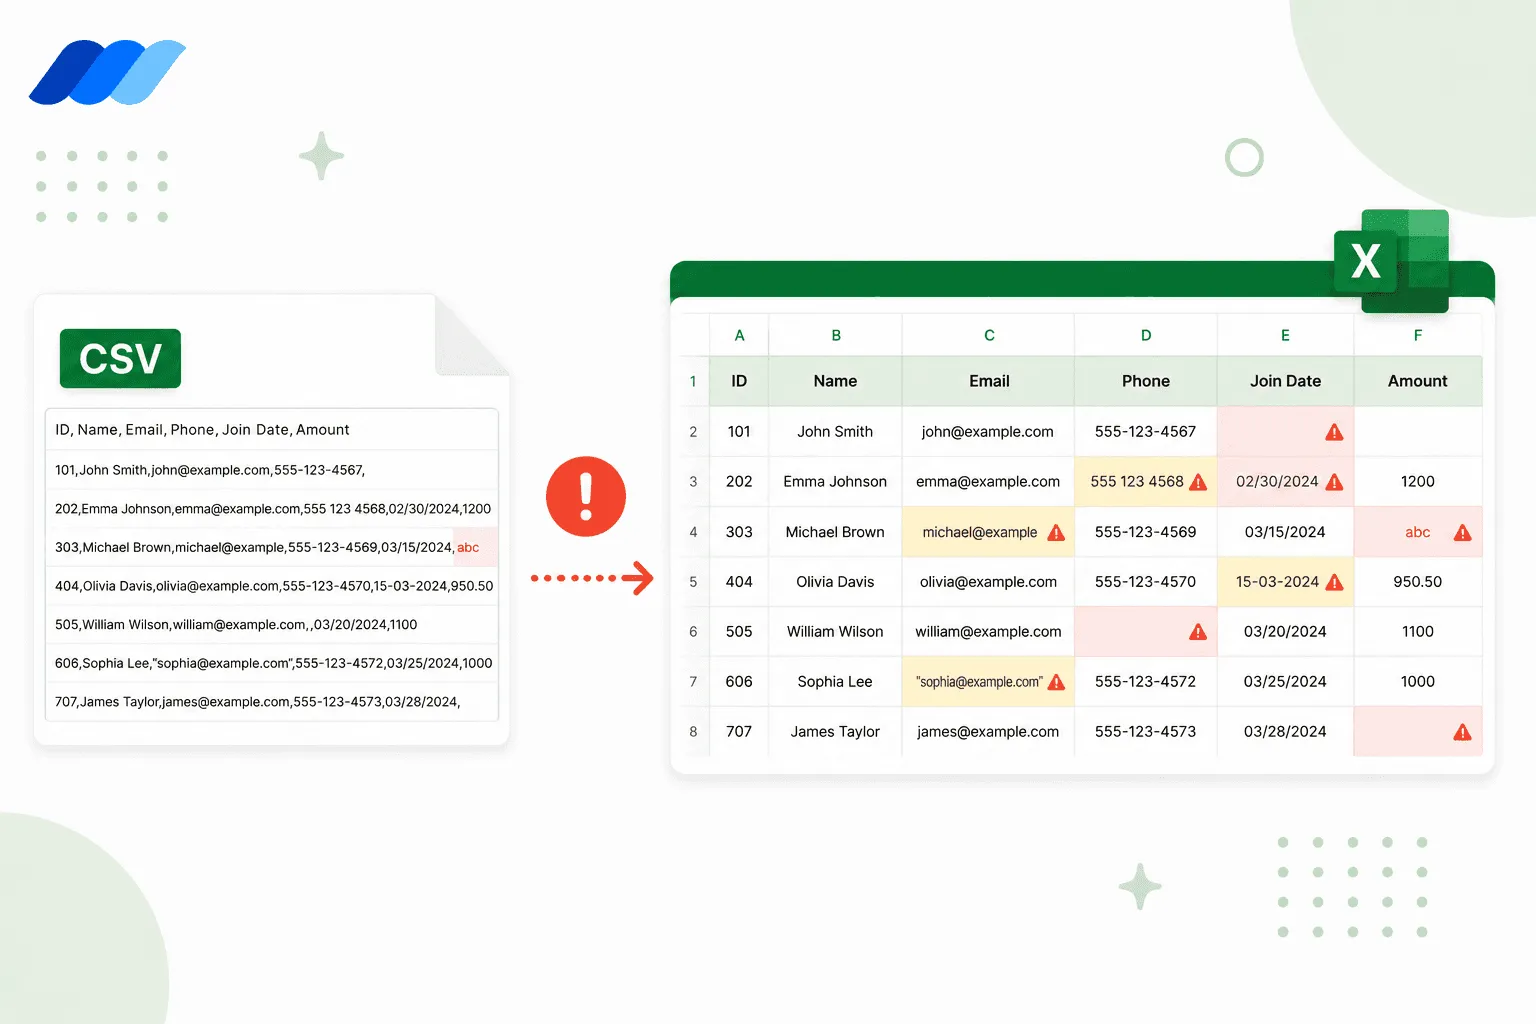Select cell containing Emma Johnson
1536x1024 pixels.
tap(835, 482)
